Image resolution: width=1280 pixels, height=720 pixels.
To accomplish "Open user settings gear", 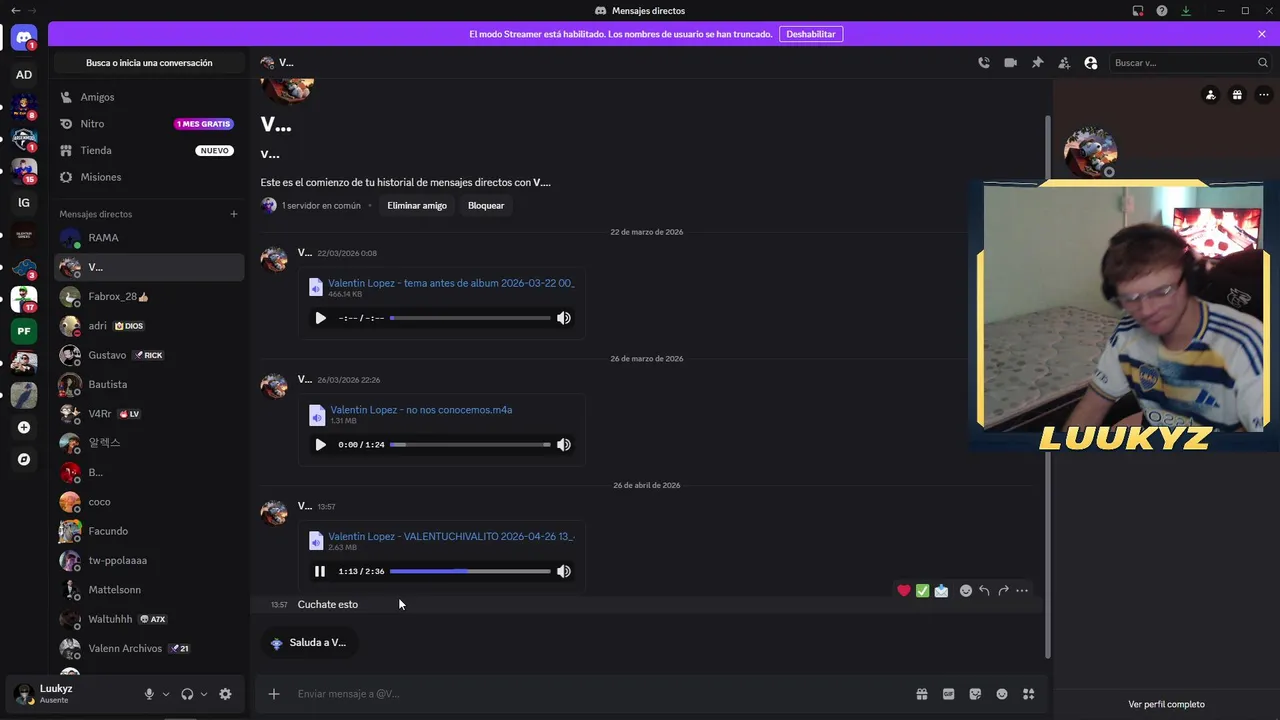I will point(225,694).
